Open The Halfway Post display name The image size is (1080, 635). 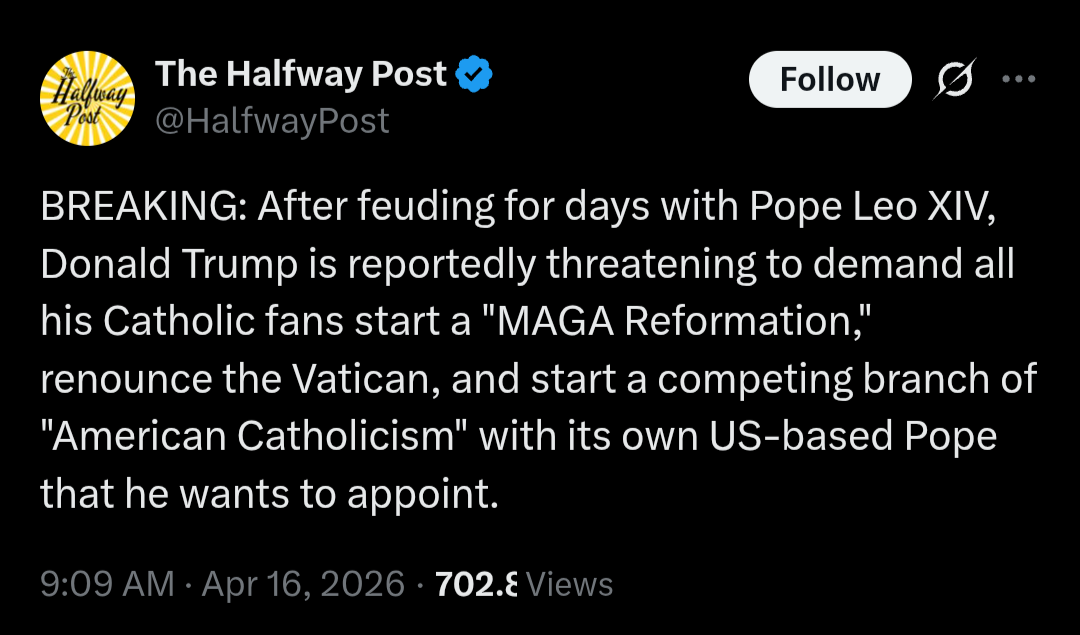click(300, 74)
